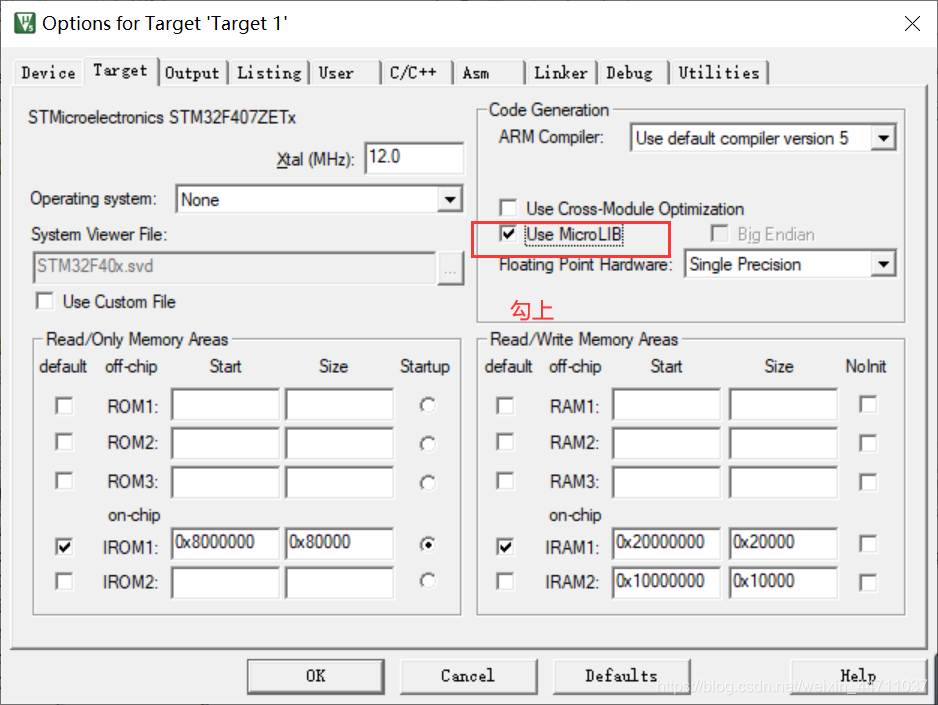Toggle Use Cross-Module Optimization checkbox
Viewport: 938px width, 705px height.
coord(508,208)
